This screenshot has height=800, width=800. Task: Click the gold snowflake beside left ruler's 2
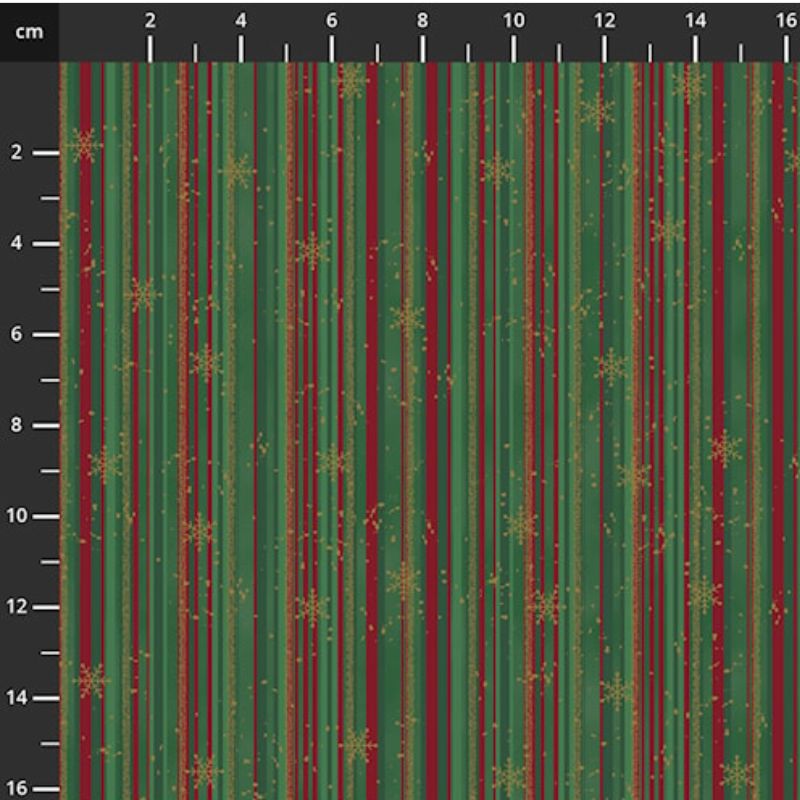coord(85,145)
